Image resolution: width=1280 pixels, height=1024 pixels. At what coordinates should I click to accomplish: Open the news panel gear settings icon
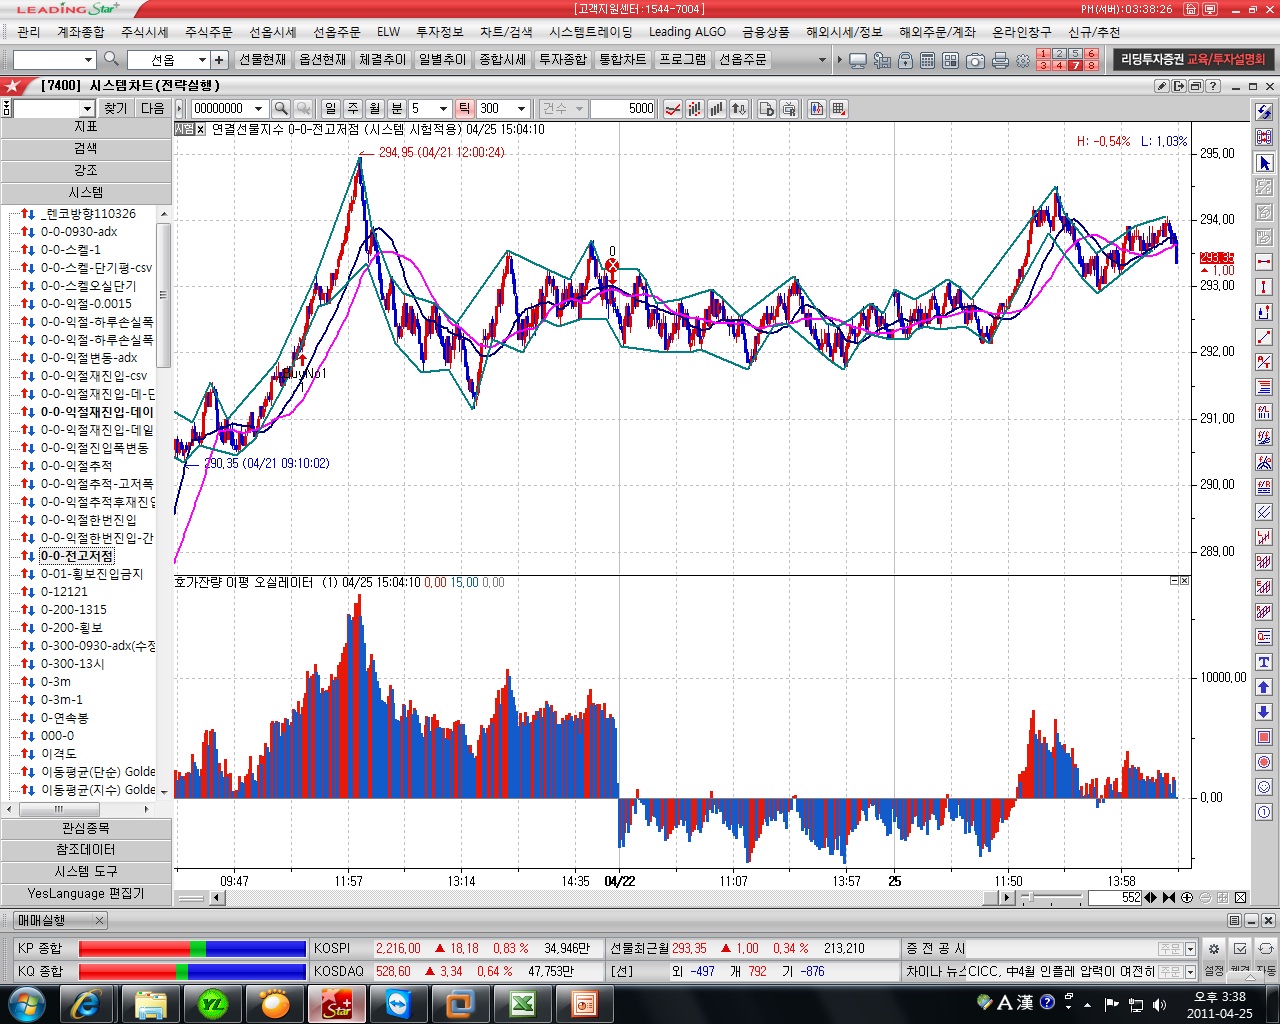pyautogui.click(x=1214, y=948)
